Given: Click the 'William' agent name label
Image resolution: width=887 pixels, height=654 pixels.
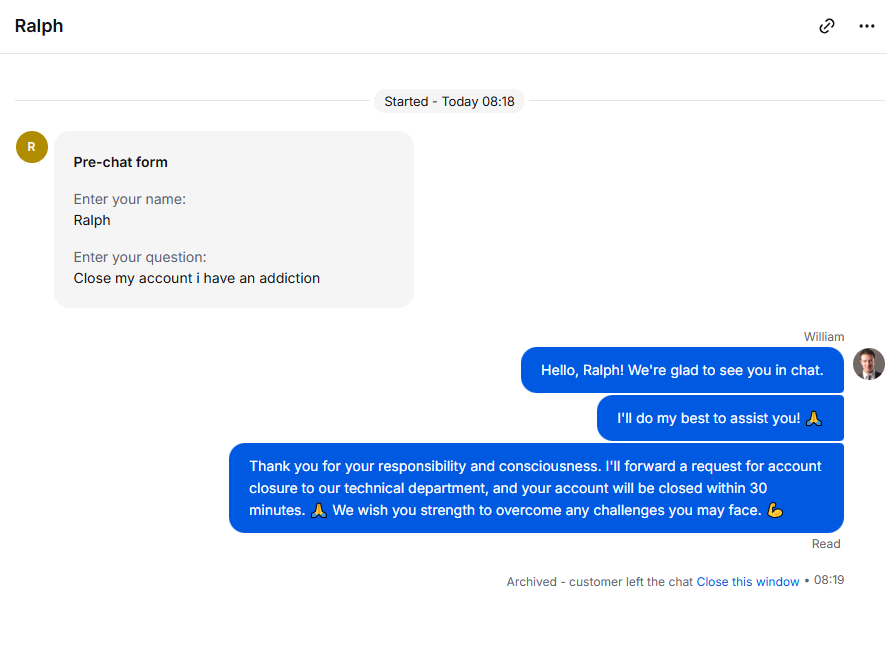Looking at the screenshot, I should click(x=824, y=337).
